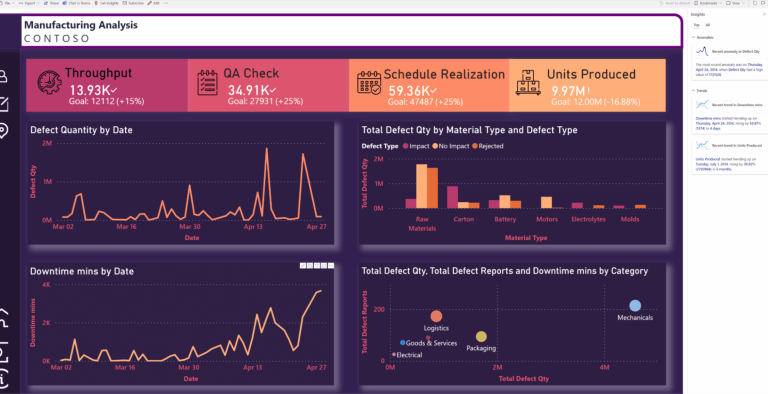
Task: Select the Mechanicals bubble in scatter chart
Action: 635,306
